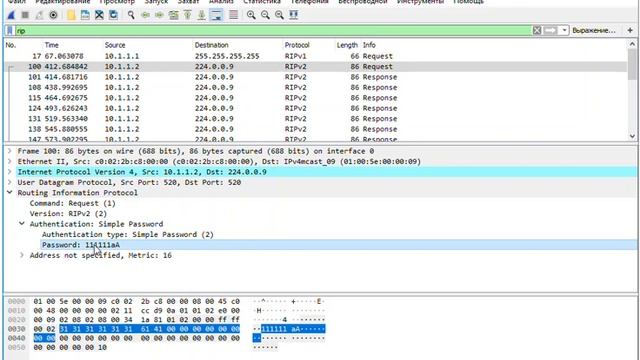Open capture options dialog

pyautogui.click(x=53, y=15)
